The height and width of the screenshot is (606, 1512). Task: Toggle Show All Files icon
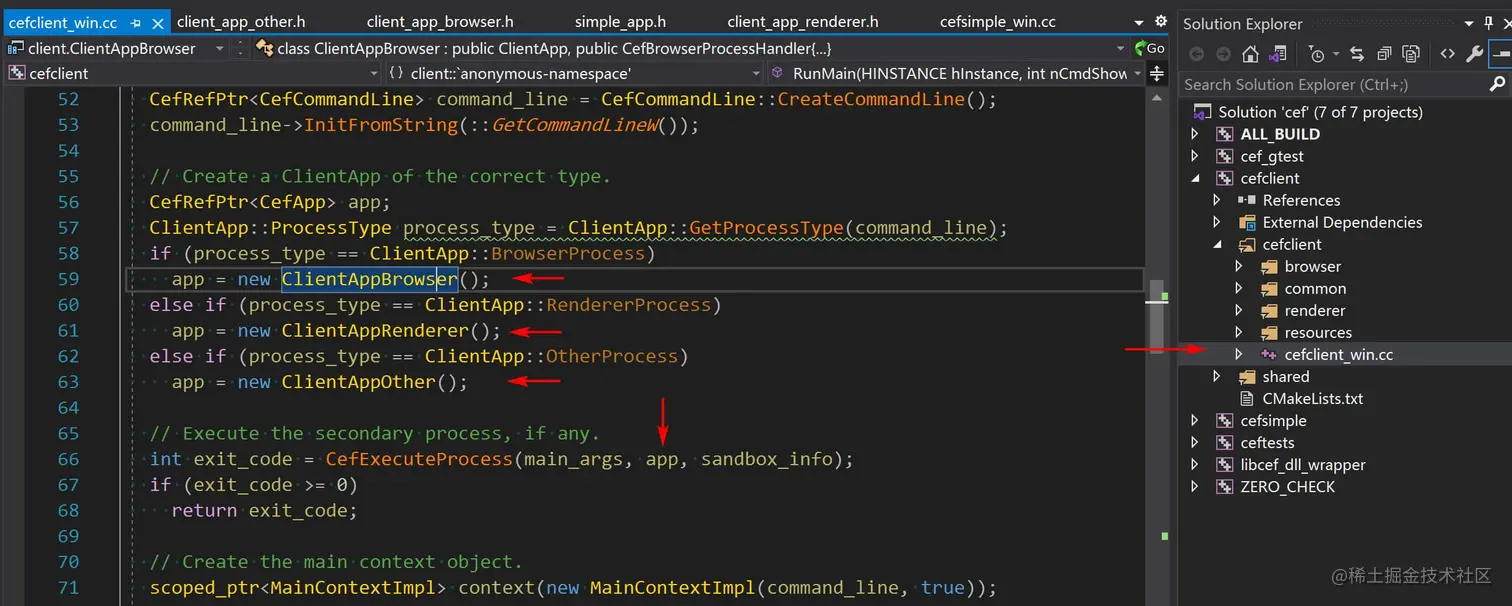pos(1411,54)
